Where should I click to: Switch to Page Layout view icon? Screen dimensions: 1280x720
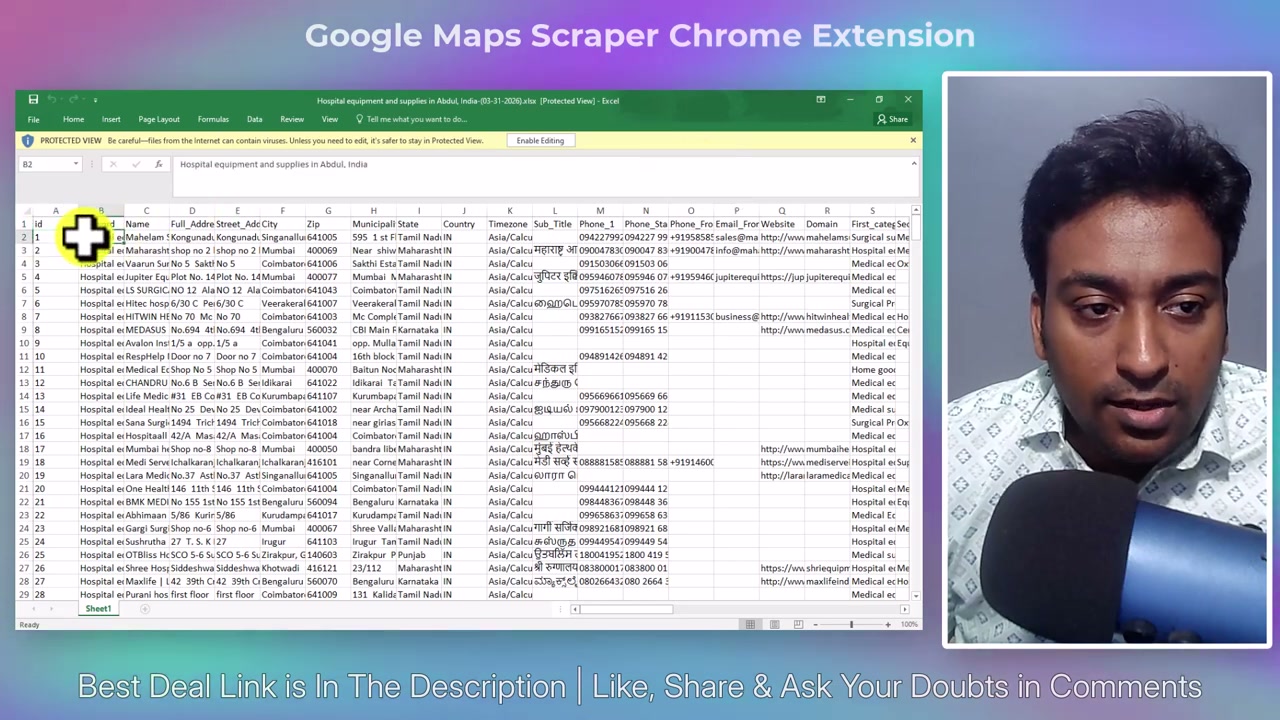tap(774, 625)
